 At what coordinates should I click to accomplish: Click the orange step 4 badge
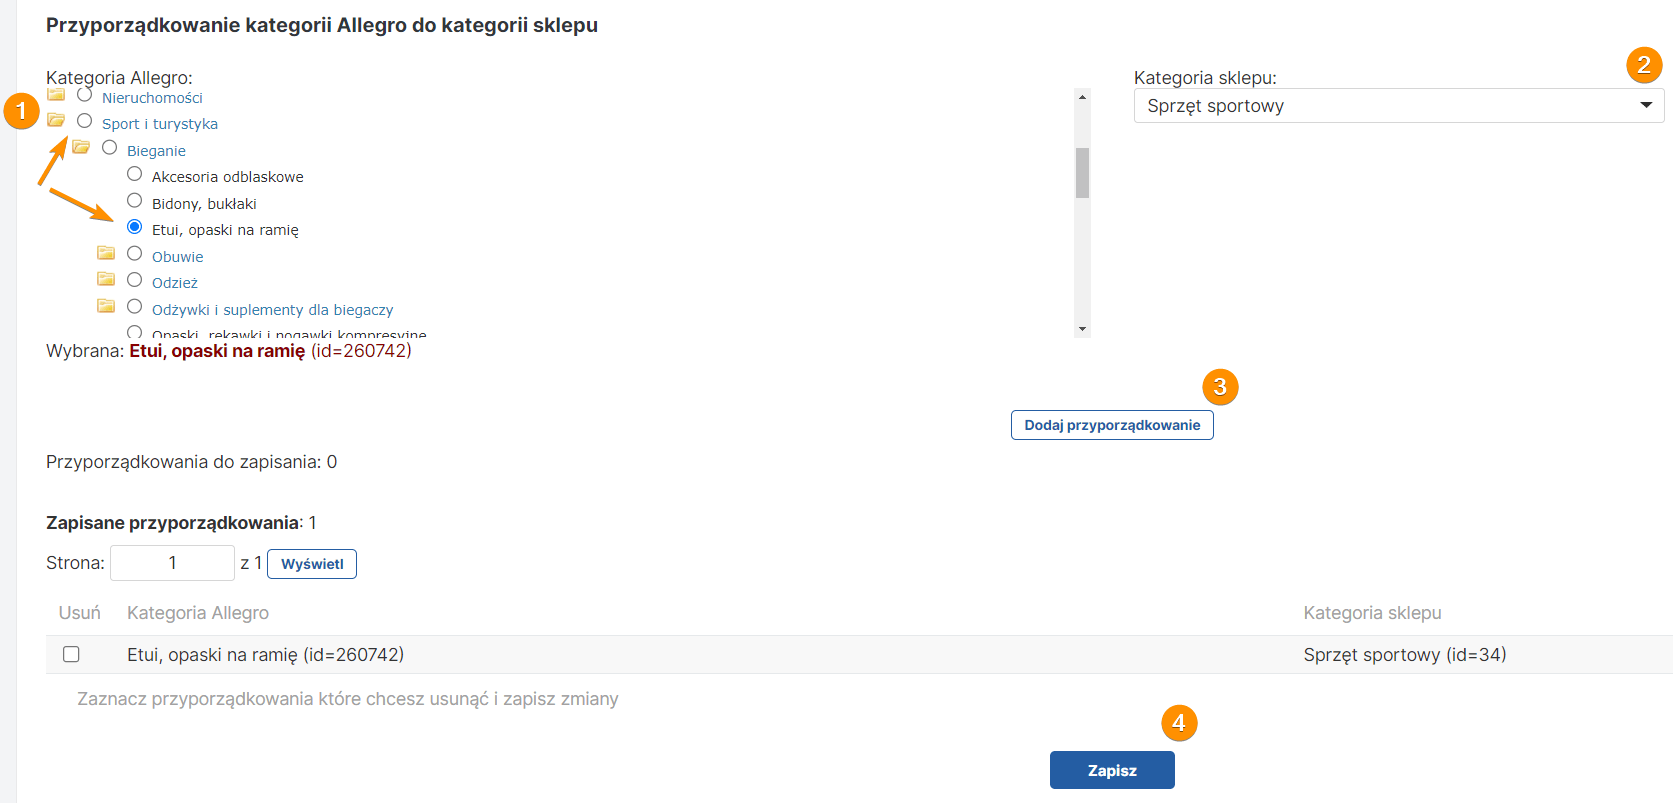(1178, 723)
